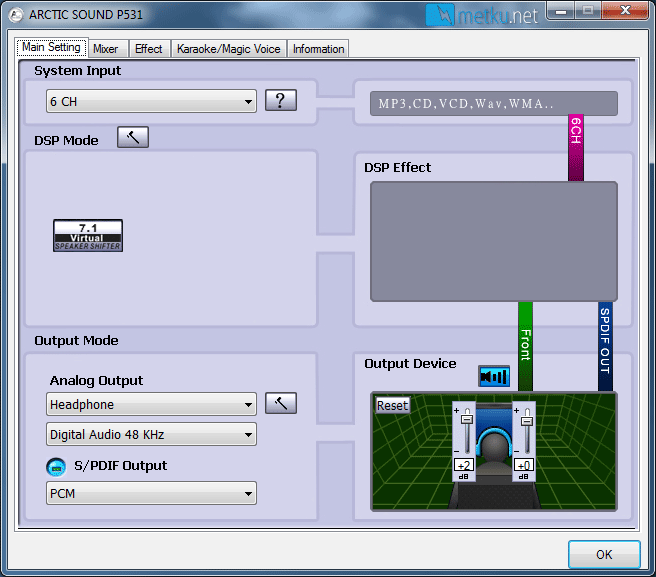656x577 pixels.
Task: Expand the PCM S/PDIF output dropdown
Action: tap(151, 493)
